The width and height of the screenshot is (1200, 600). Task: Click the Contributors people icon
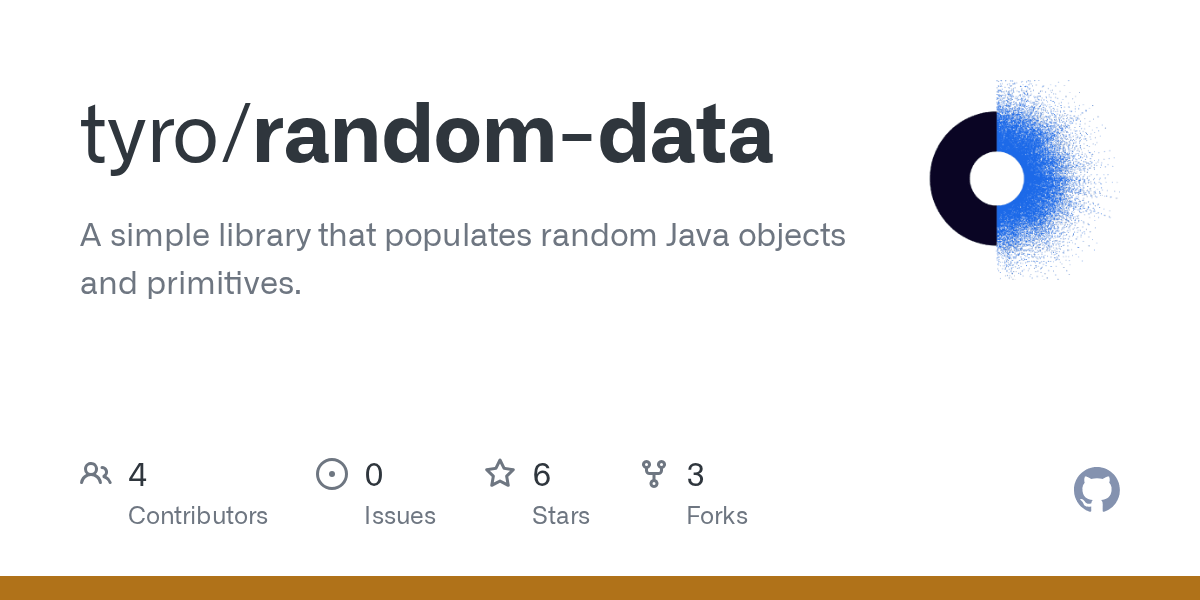coord(96,474)
